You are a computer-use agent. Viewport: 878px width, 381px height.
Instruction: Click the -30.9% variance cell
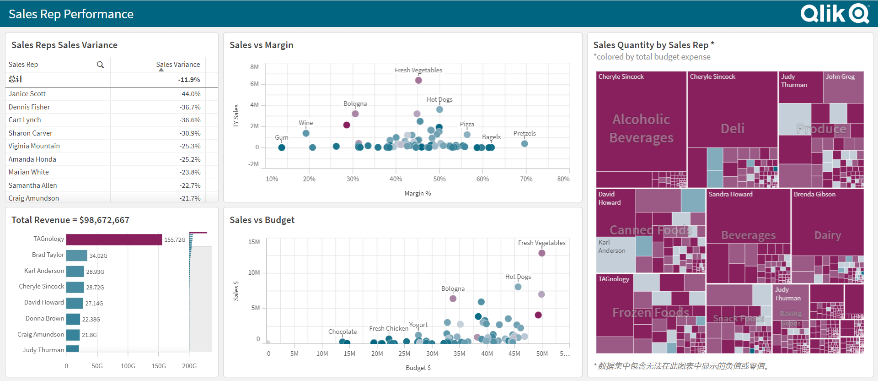(x=190, y=133)
